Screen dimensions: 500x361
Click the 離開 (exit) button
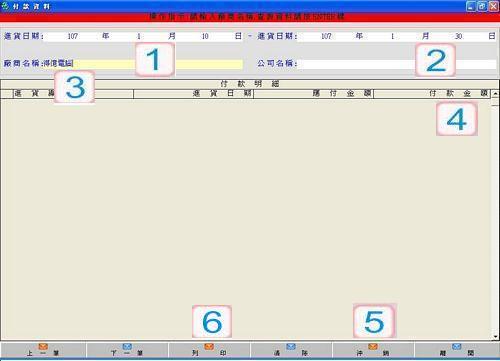pos(457,350)
